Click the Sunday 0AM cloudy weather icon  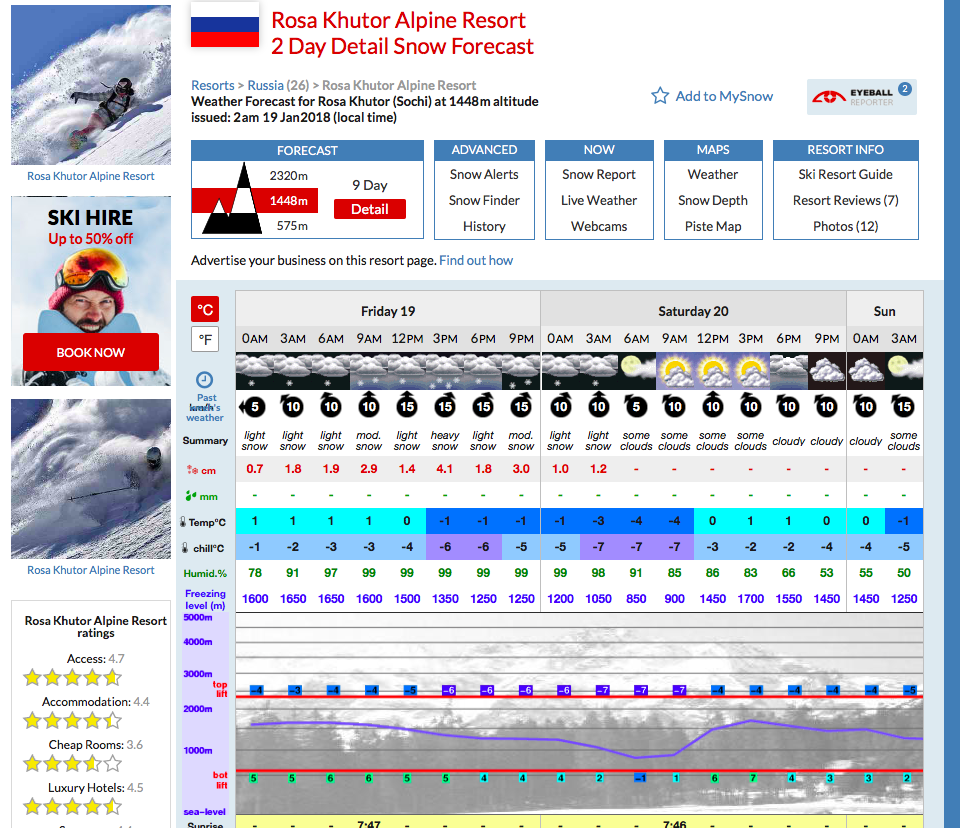pos(866,371)
